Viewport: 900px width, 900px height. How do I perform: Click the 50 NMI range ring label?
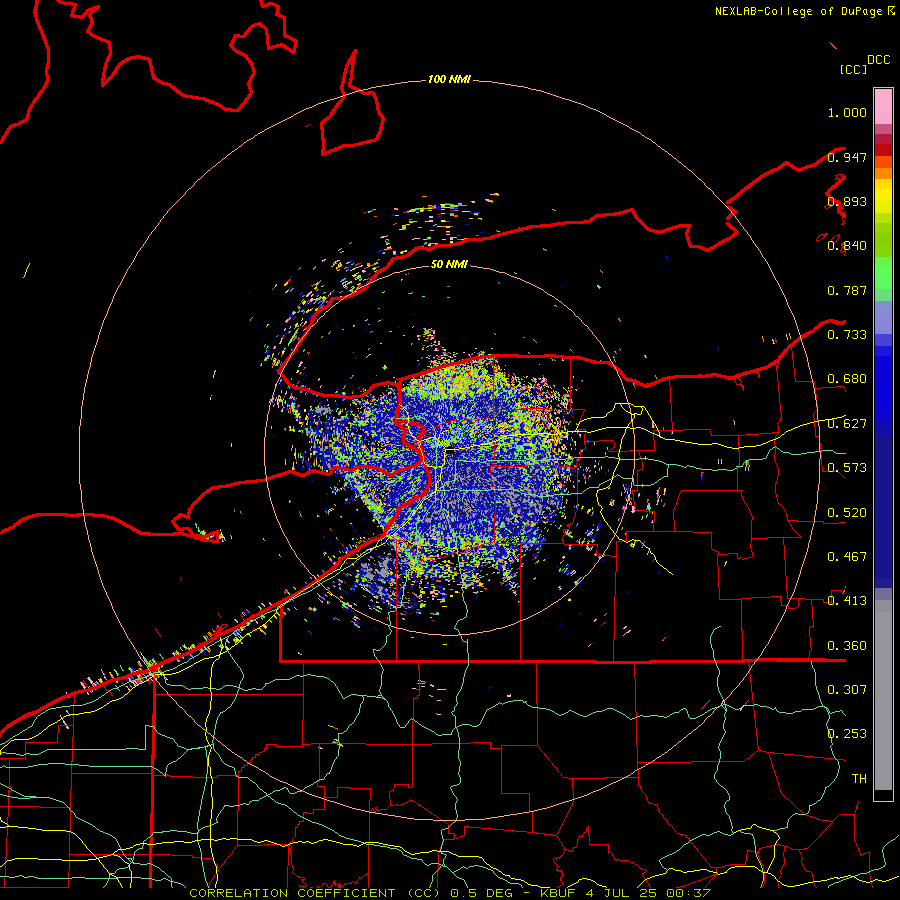click(x=449, y=264)
